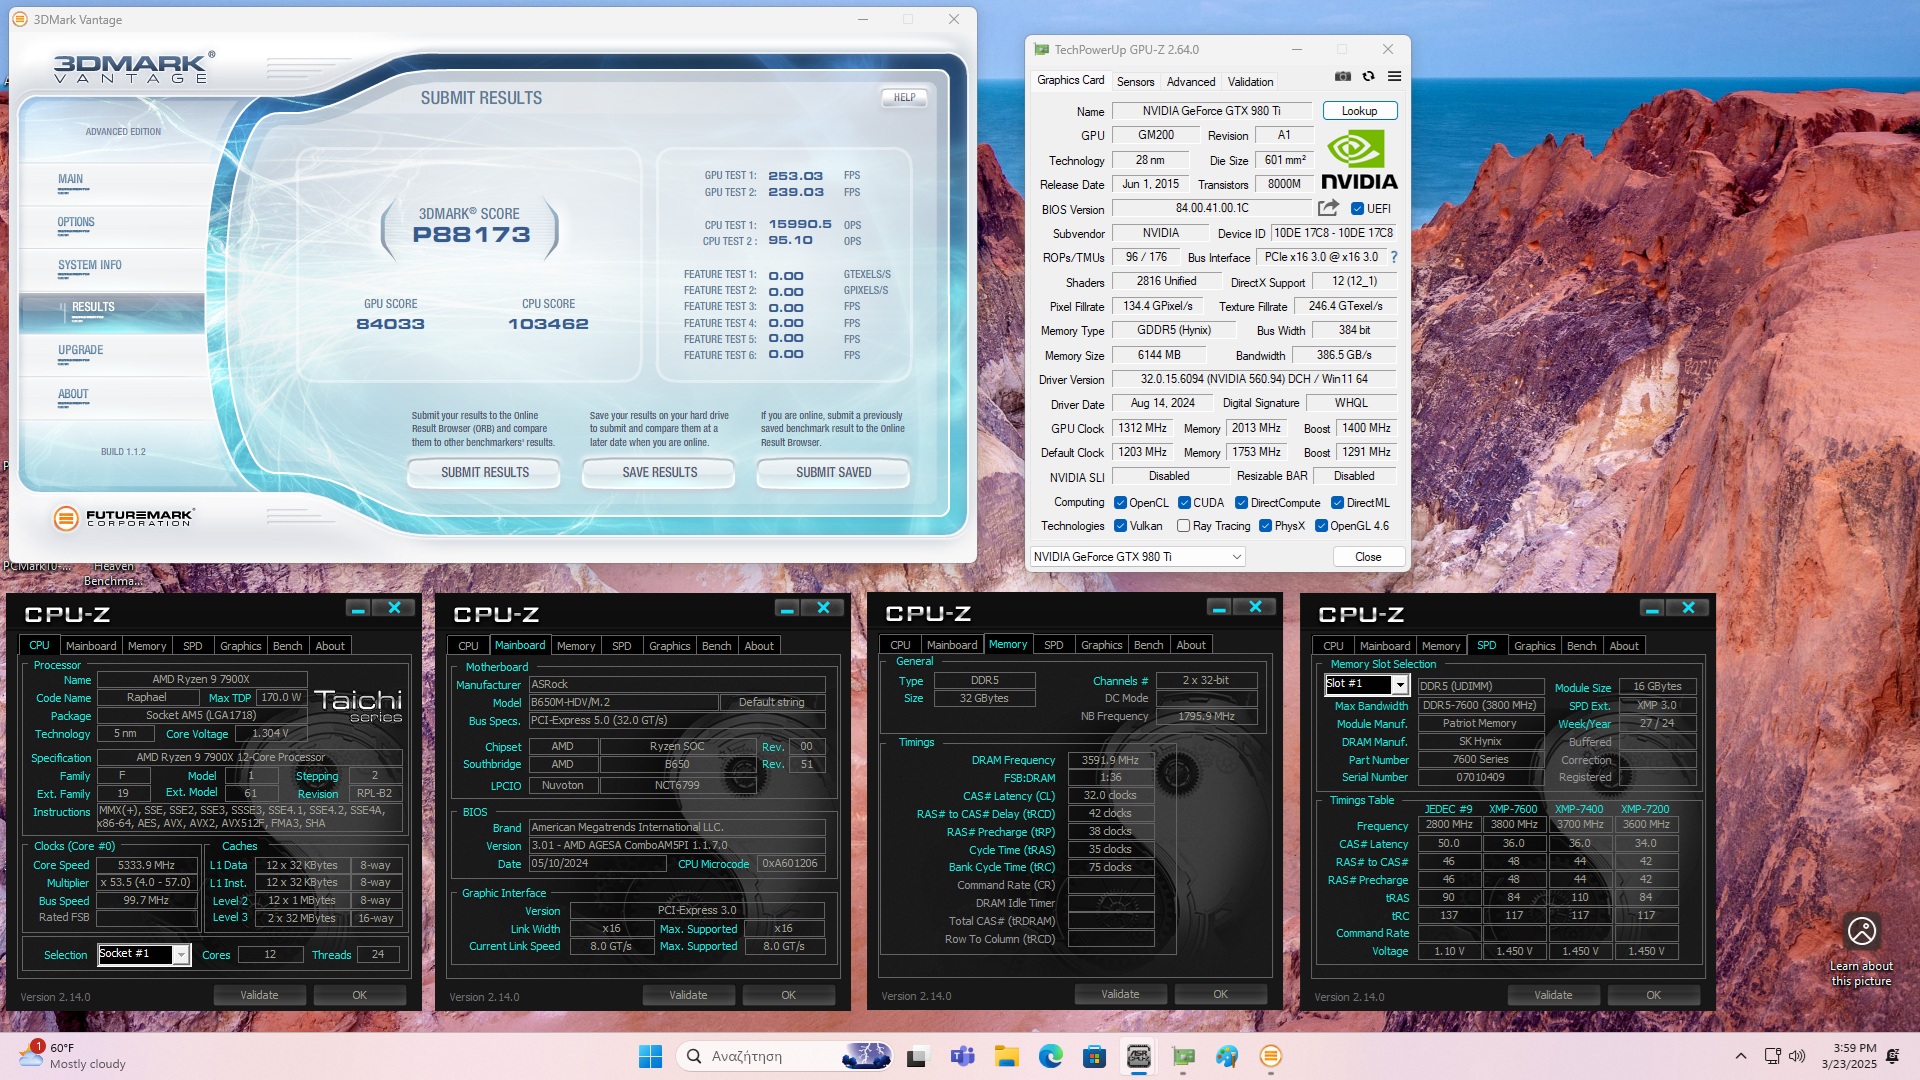Launch Microsoft Teams from the taskbar

[962, 1056]
